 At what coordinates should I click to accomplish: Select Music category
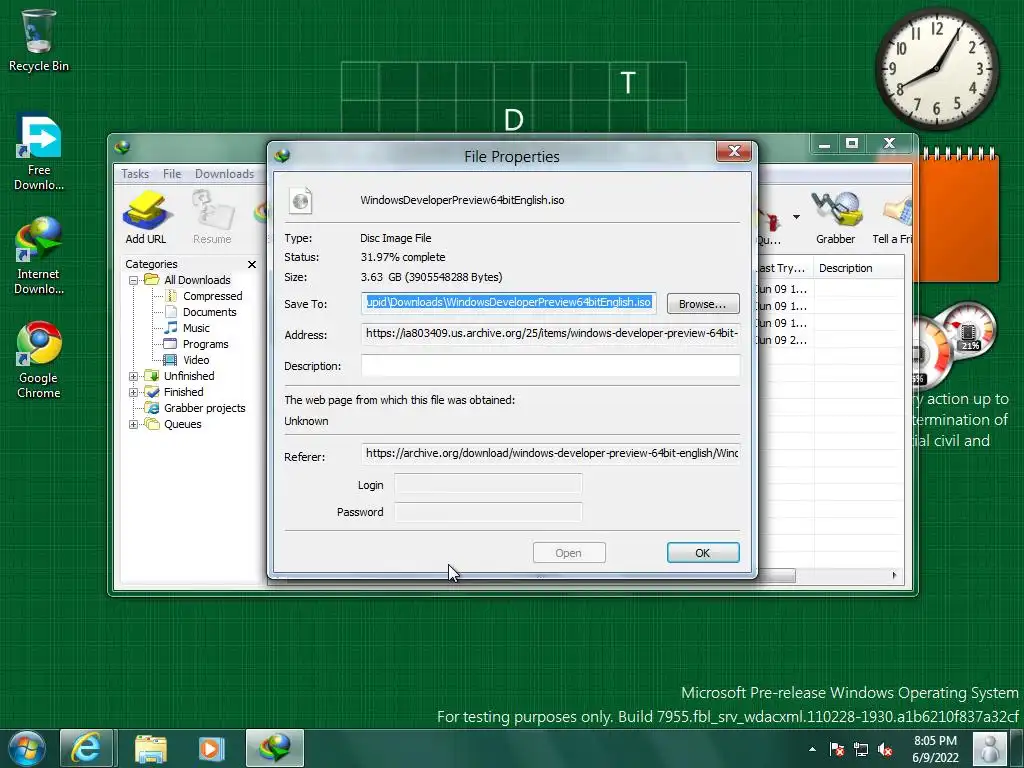pyautogui.click(x=196, y=328)
